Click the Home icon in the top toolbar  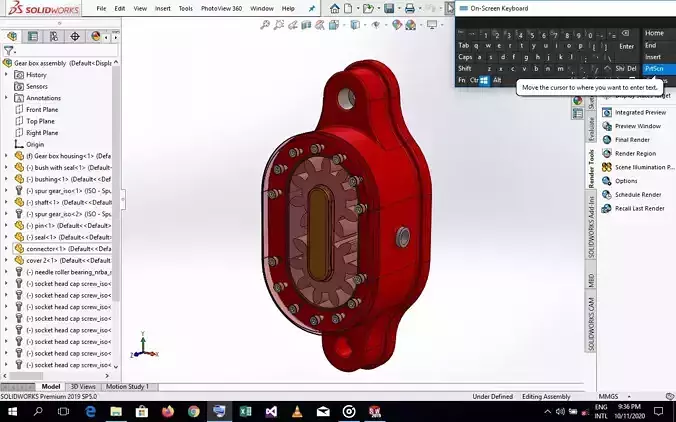pos(335,8)
